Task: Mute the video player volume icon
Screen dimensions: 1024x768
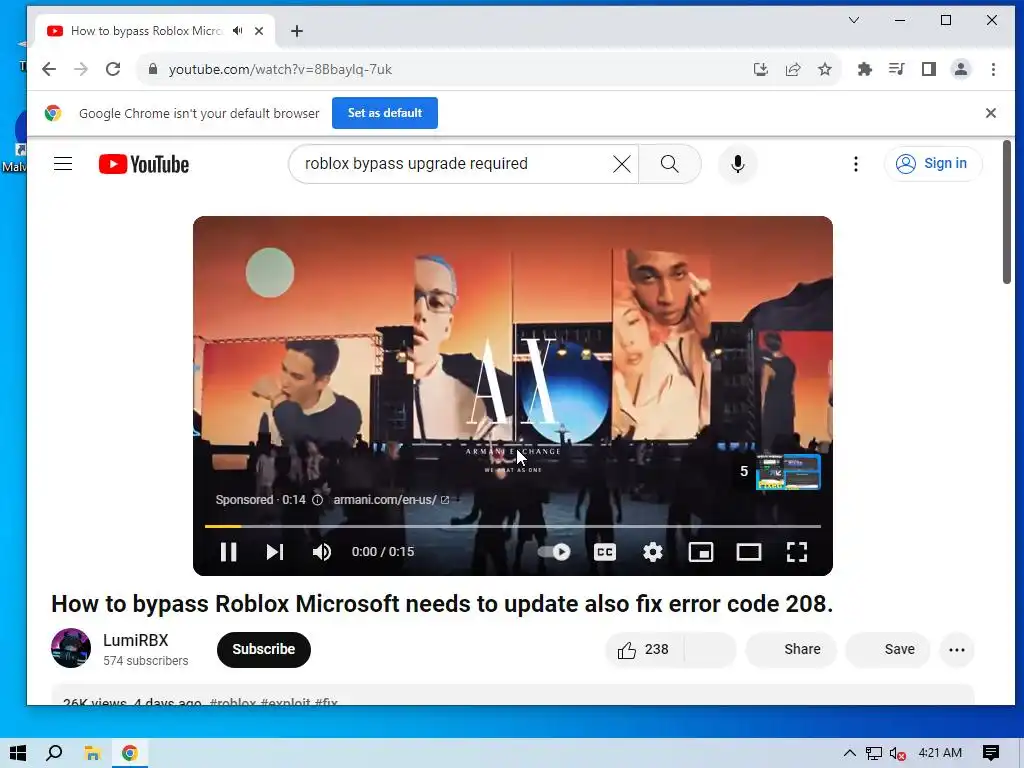Action: click(322, 552)
